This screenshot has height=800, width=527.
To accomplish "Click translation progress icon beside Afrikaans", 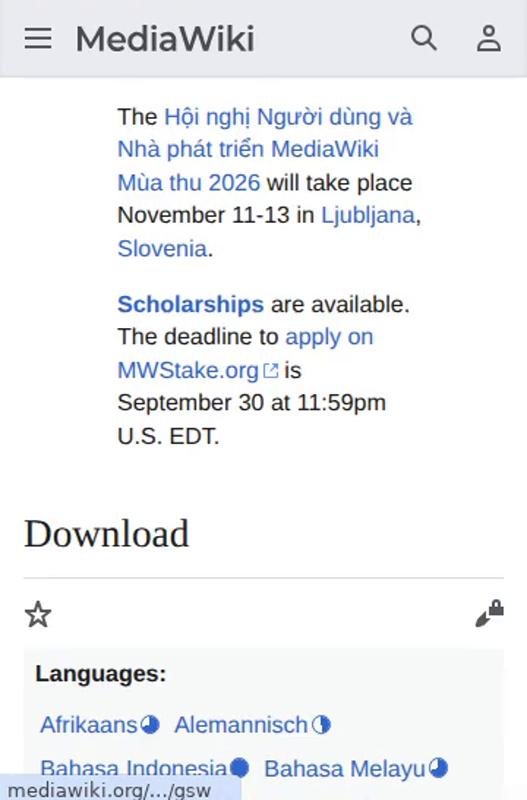I will 150,724.
